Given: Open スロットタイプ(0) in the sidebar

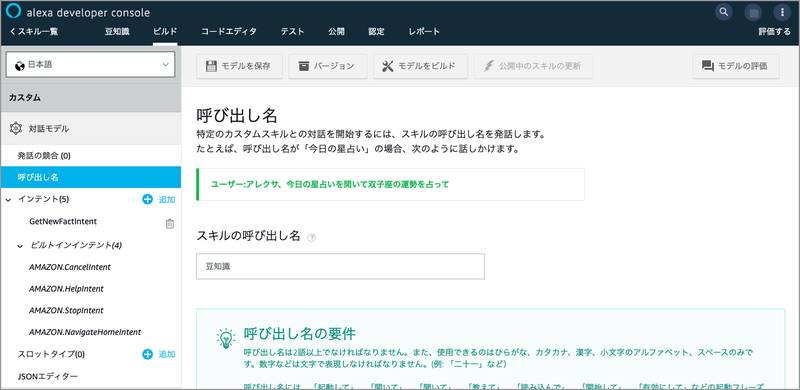Looking at the screenshot, I should point(51,354).
